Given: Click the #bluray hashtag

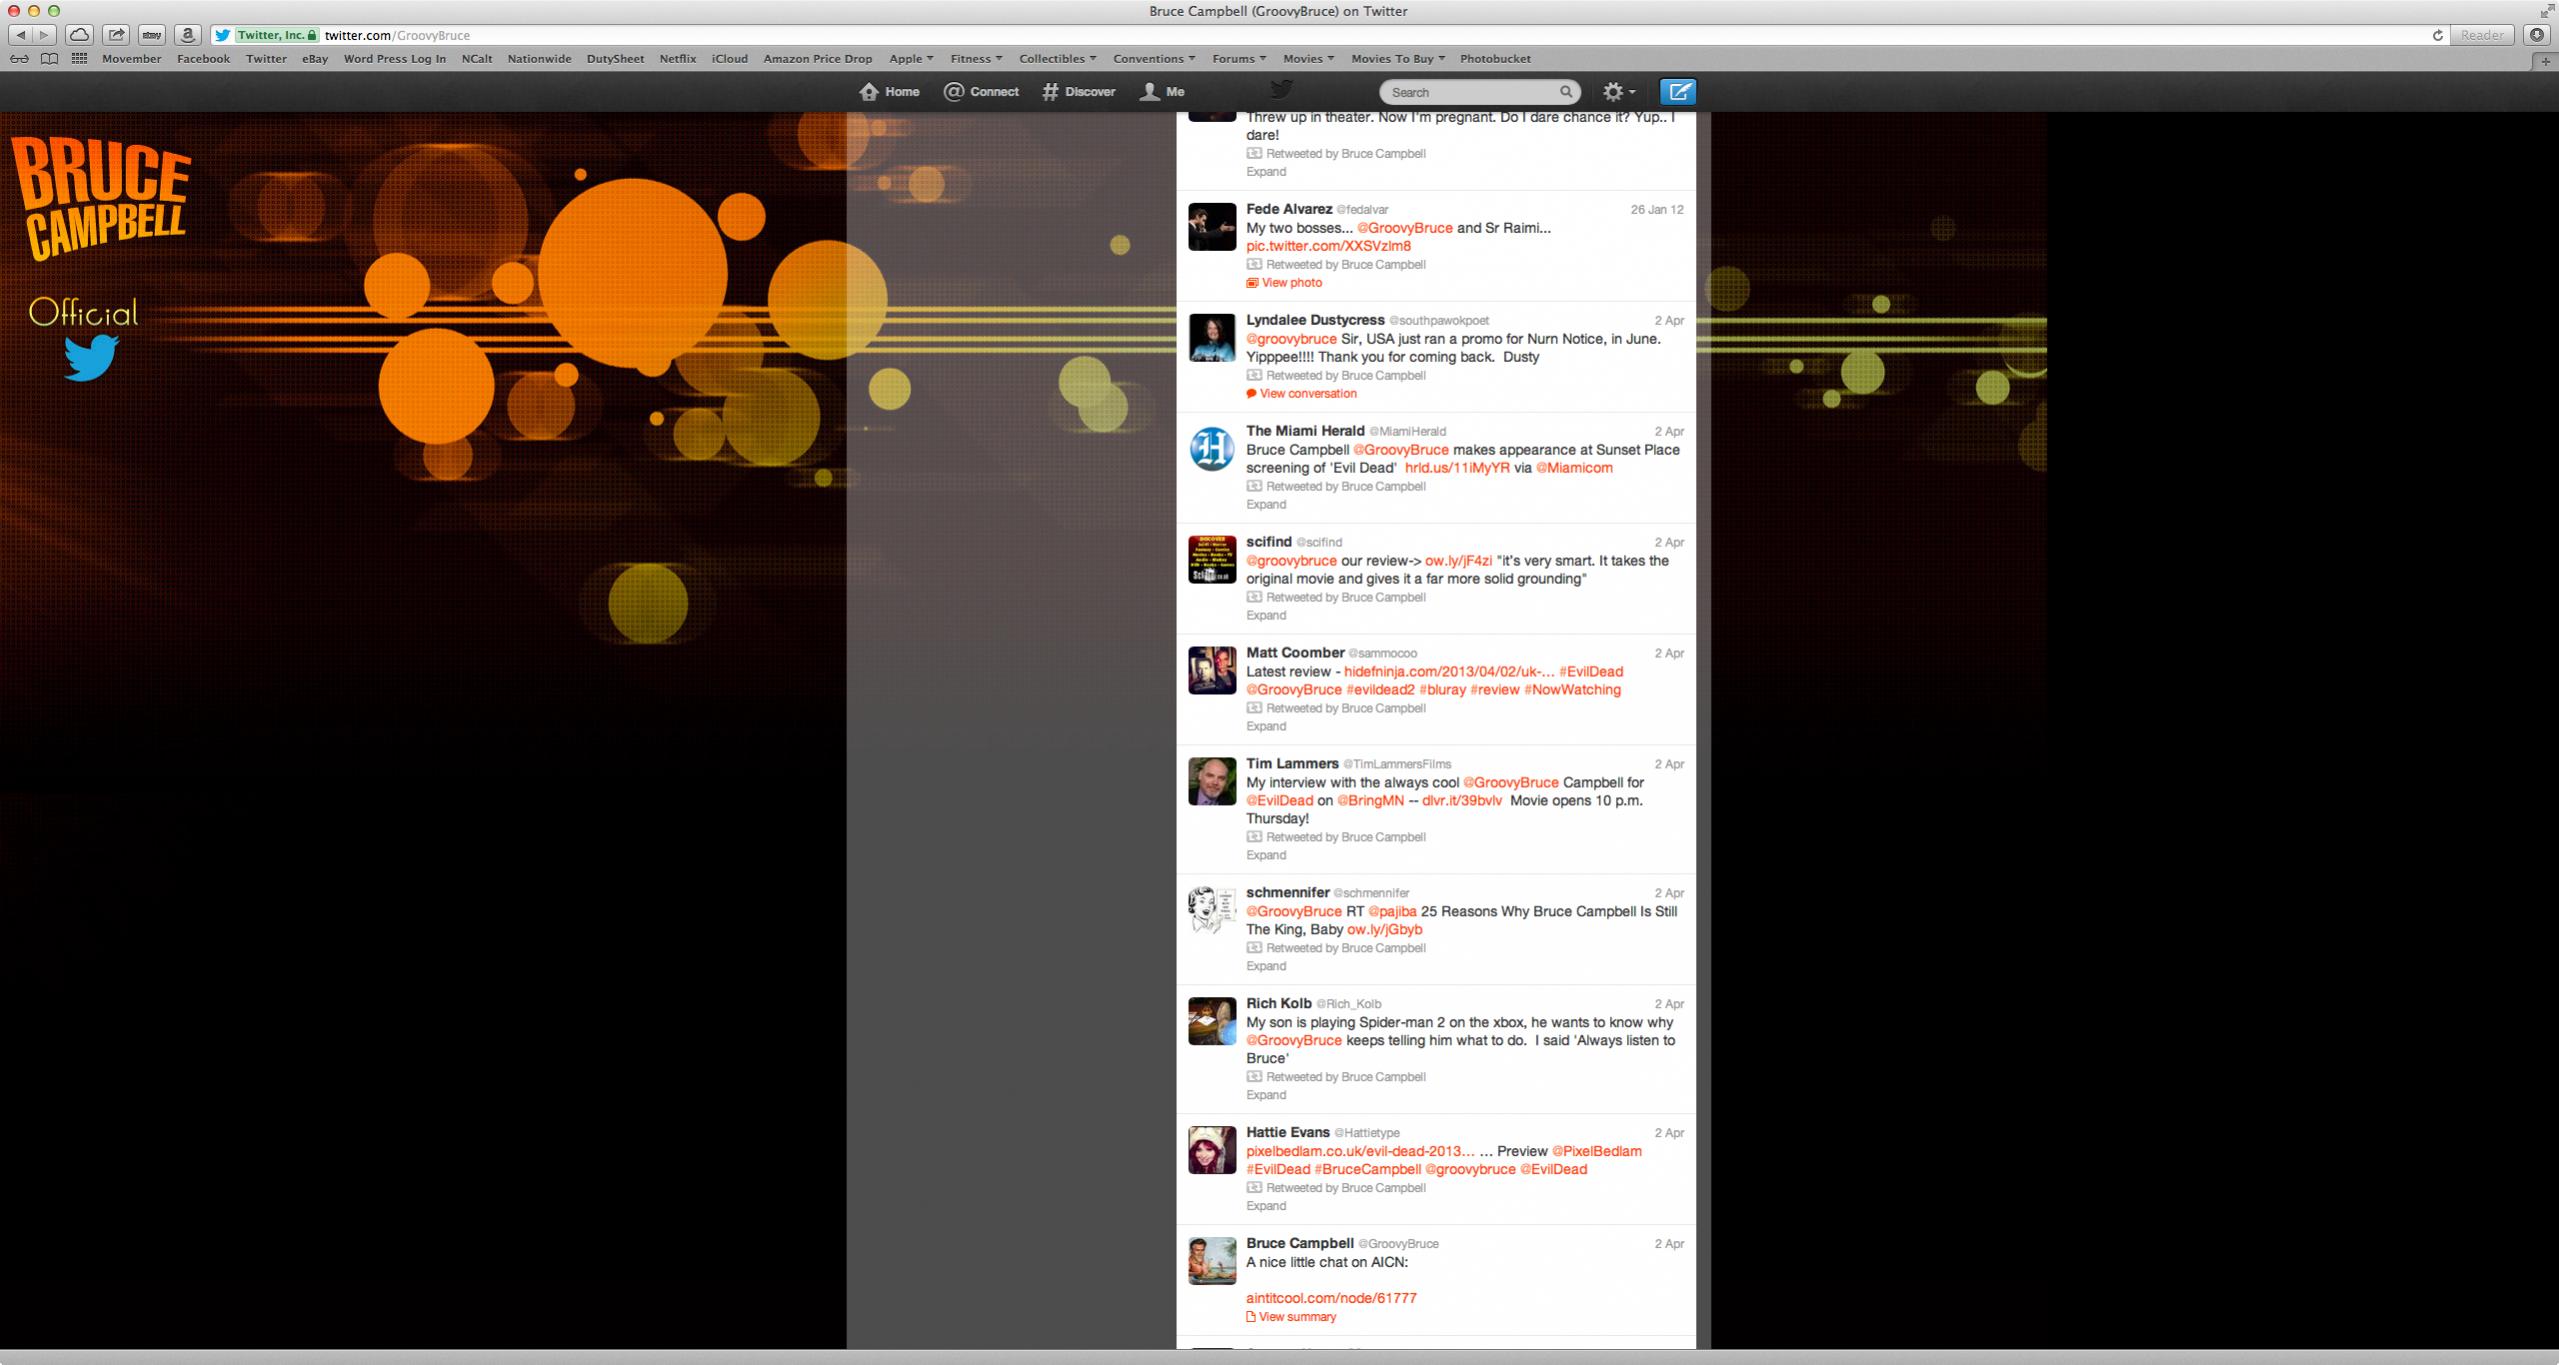Looking at the screenshot, I should coord(1442,690).
